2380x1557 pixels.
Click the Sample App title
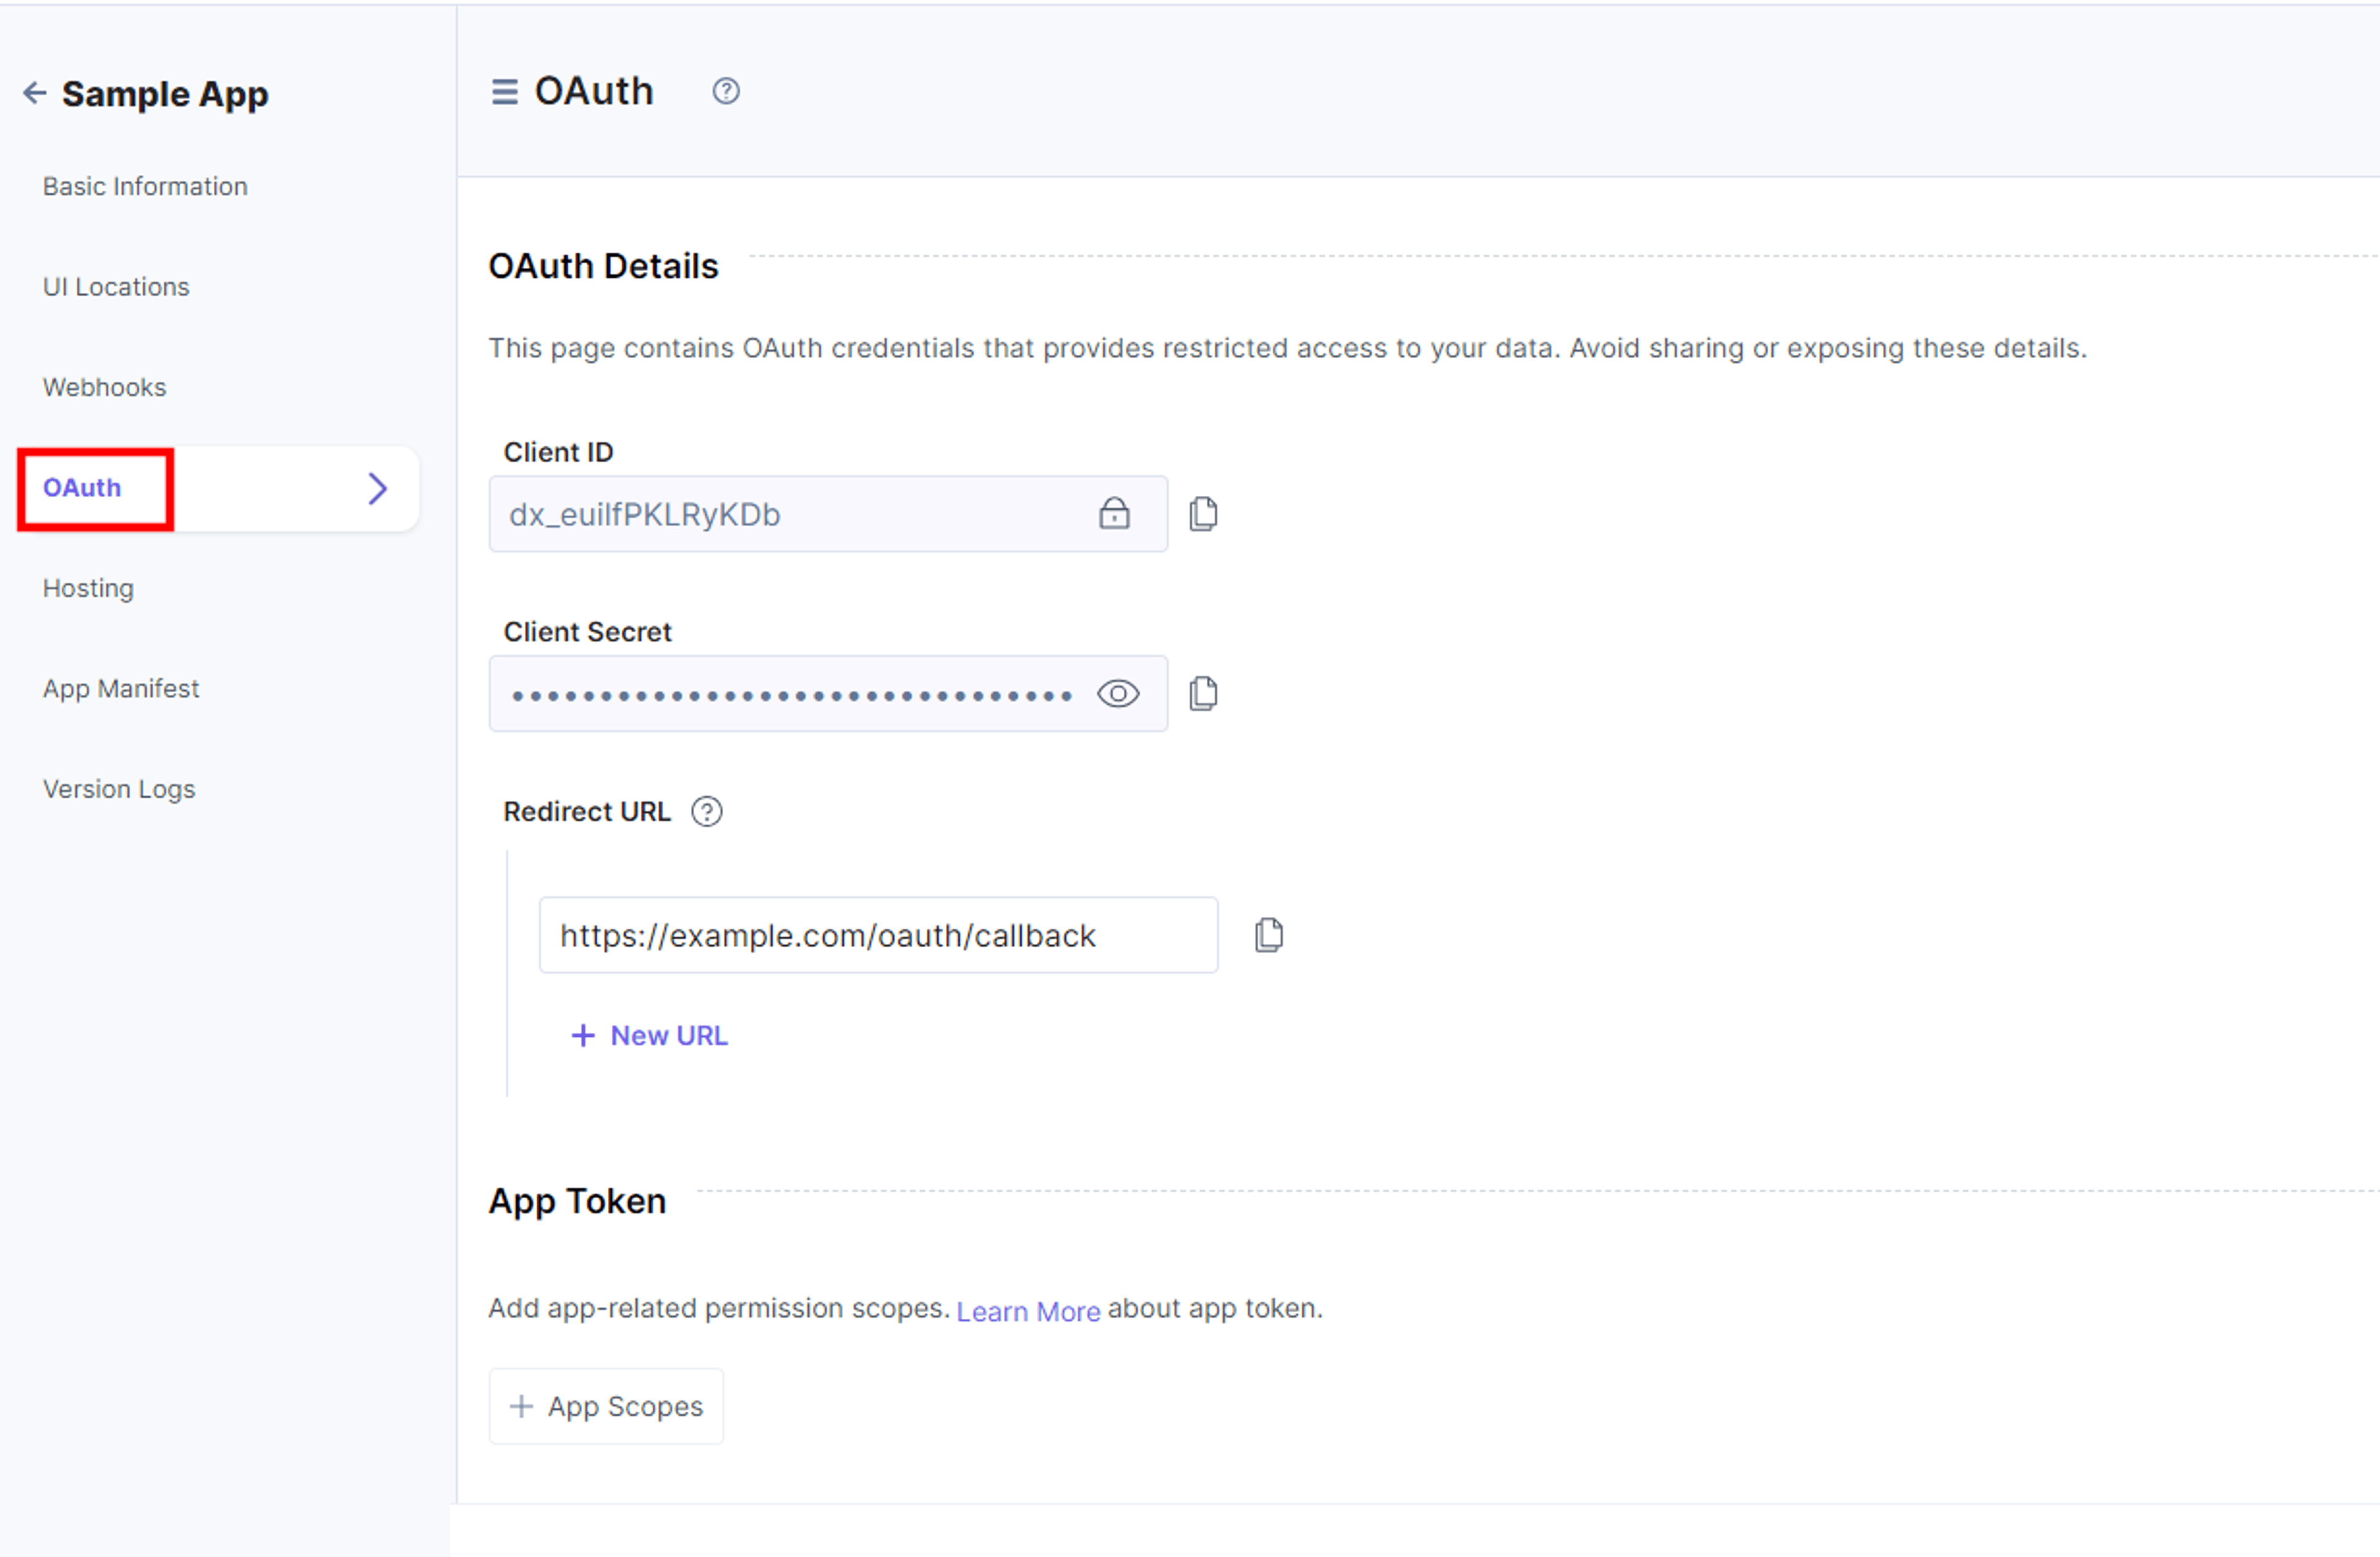click(165, 94)
